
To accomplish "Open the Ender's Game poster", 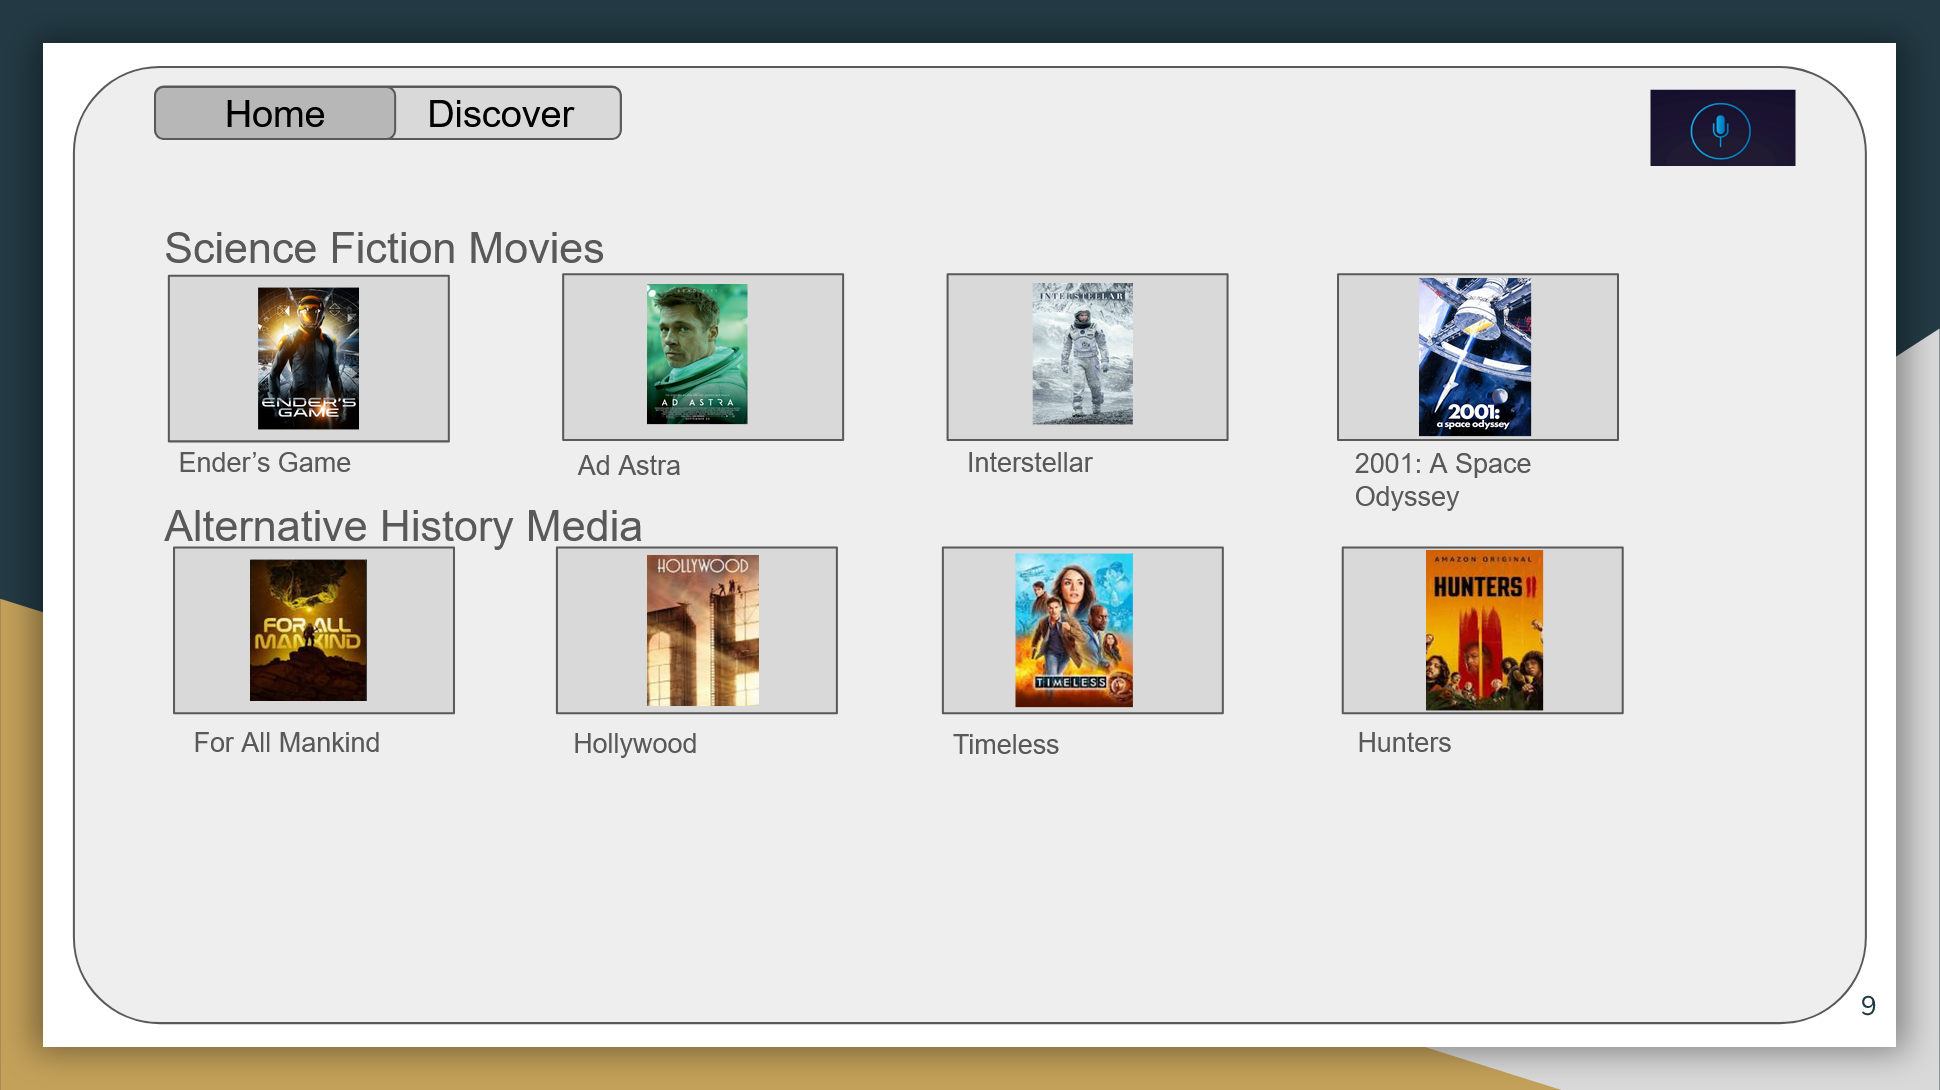I will (308, 358).
